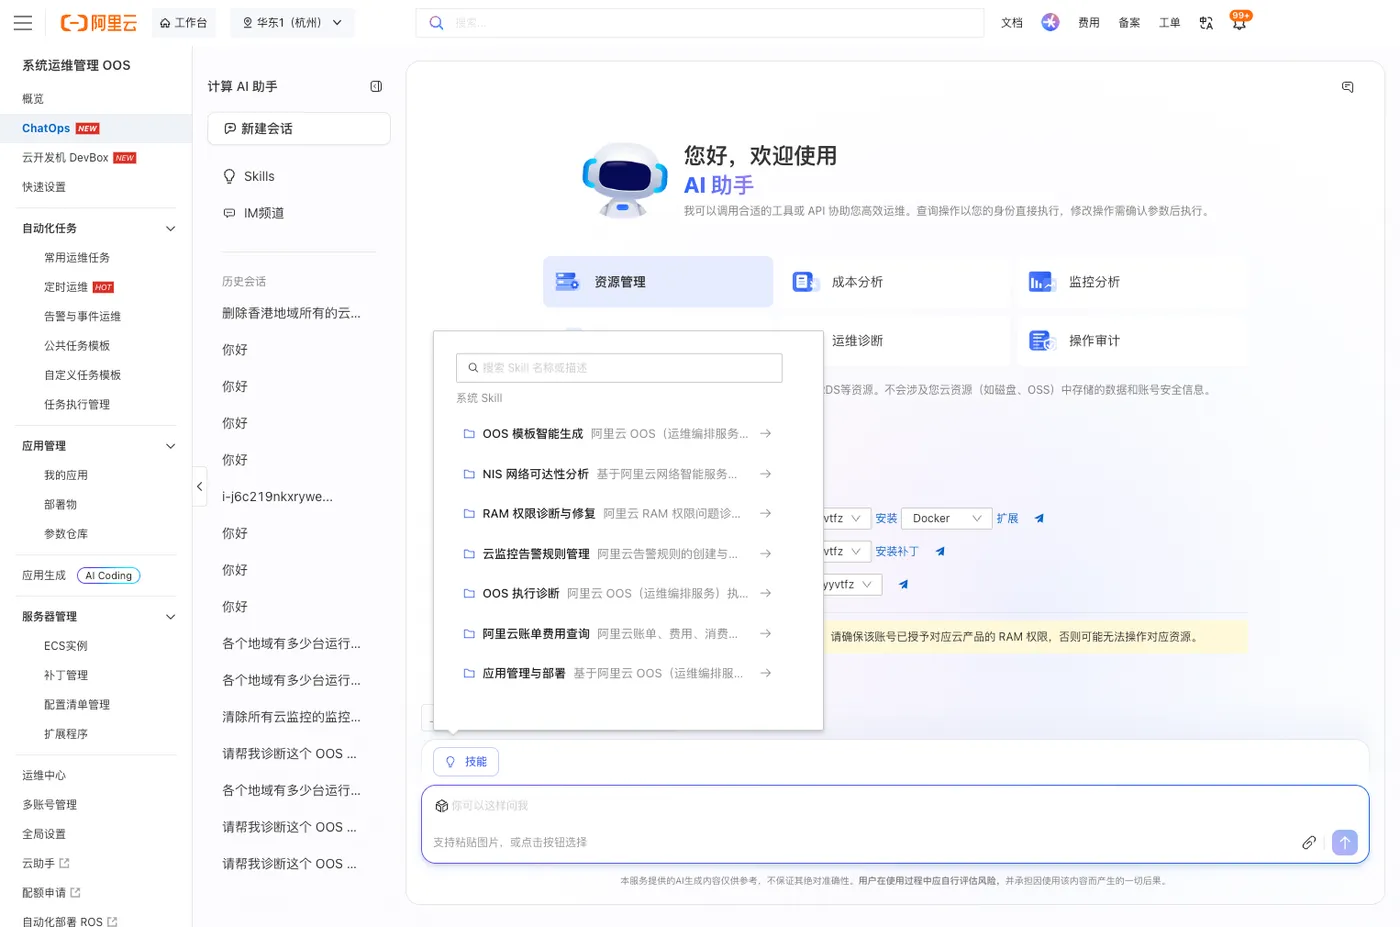The width and height of the screenshot is (1400, 927).
Task: Open arrow for NIS 网络可达性分析 skill
Action: pyautogui.click(x=765, y=474)
